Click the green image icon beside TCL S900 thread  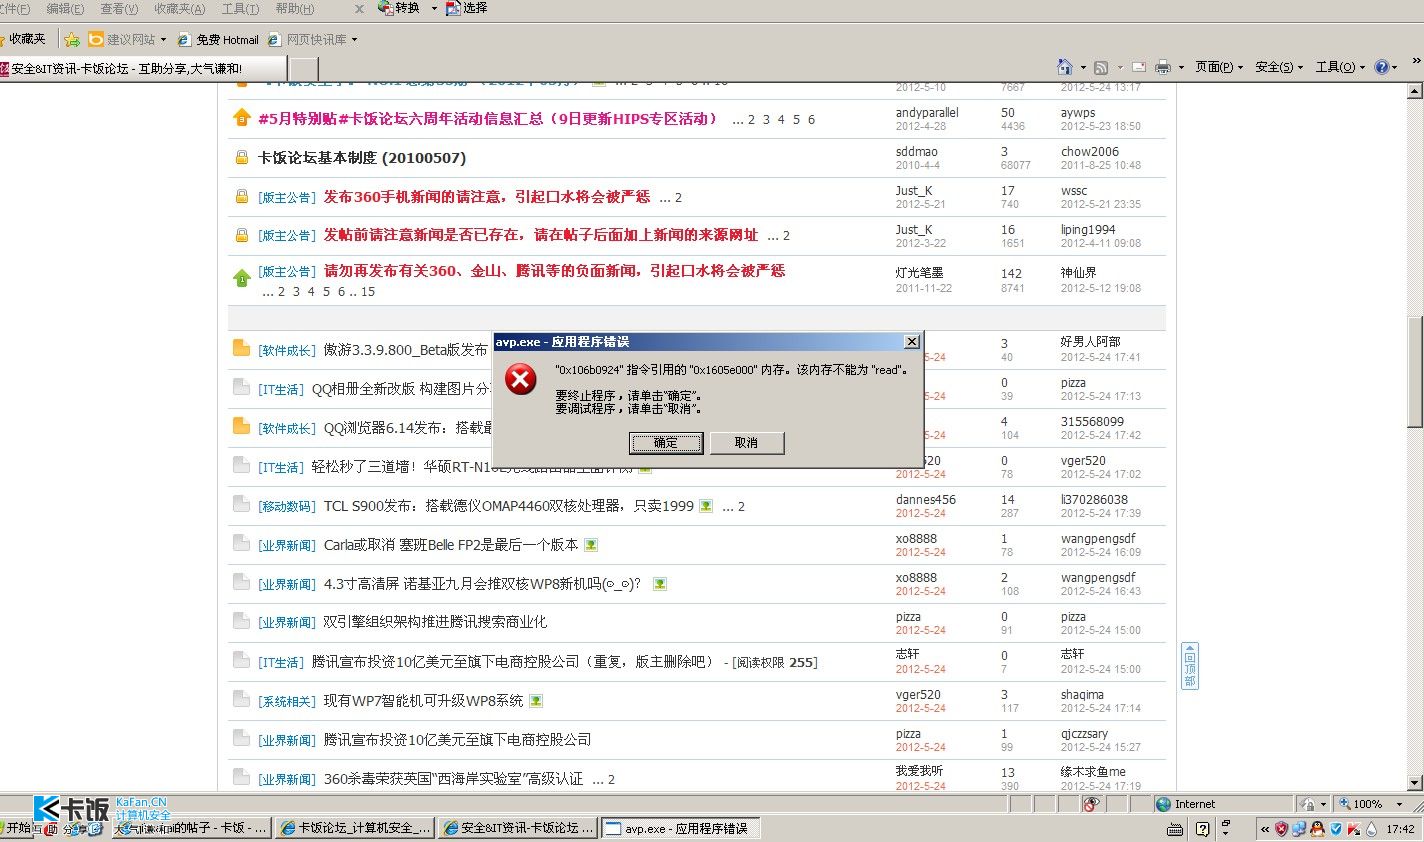706,506
